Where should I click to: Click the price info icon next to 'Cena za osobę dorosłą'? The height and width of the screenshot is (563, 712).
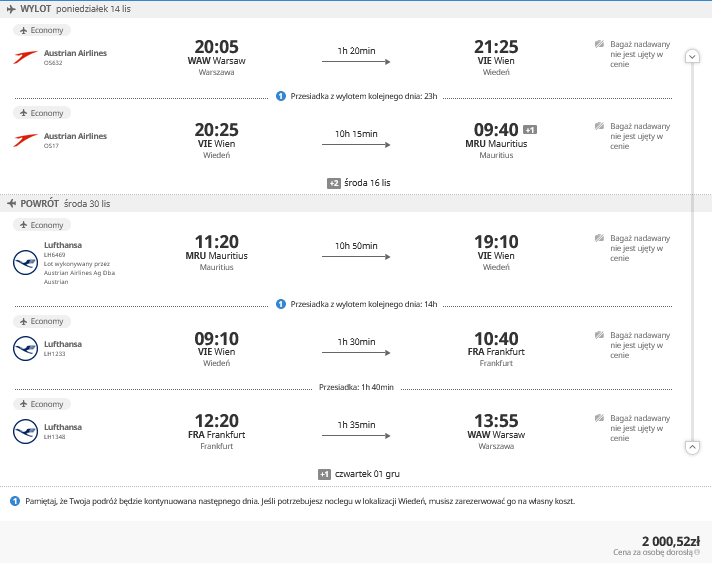coord(697,552)
